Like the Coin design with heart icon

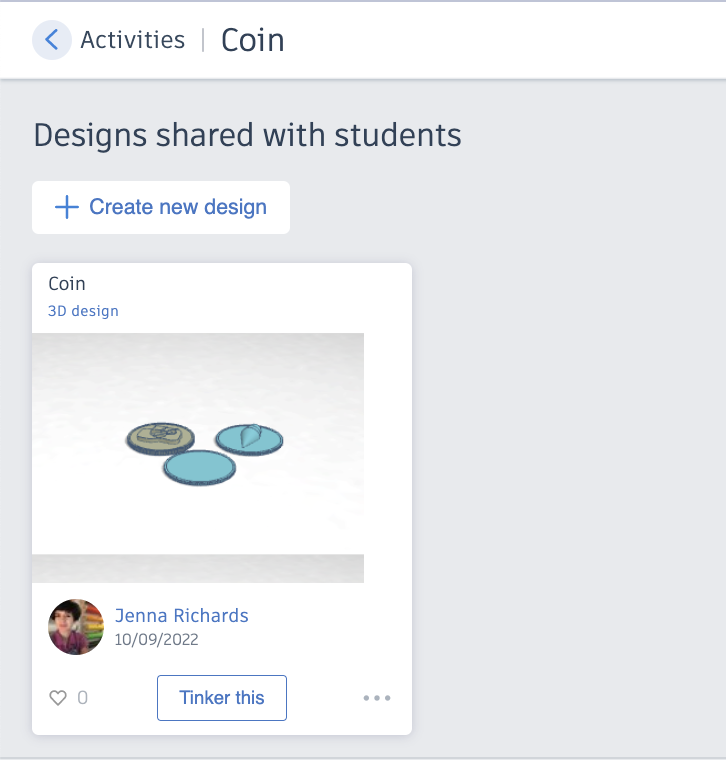pos(58,698)
